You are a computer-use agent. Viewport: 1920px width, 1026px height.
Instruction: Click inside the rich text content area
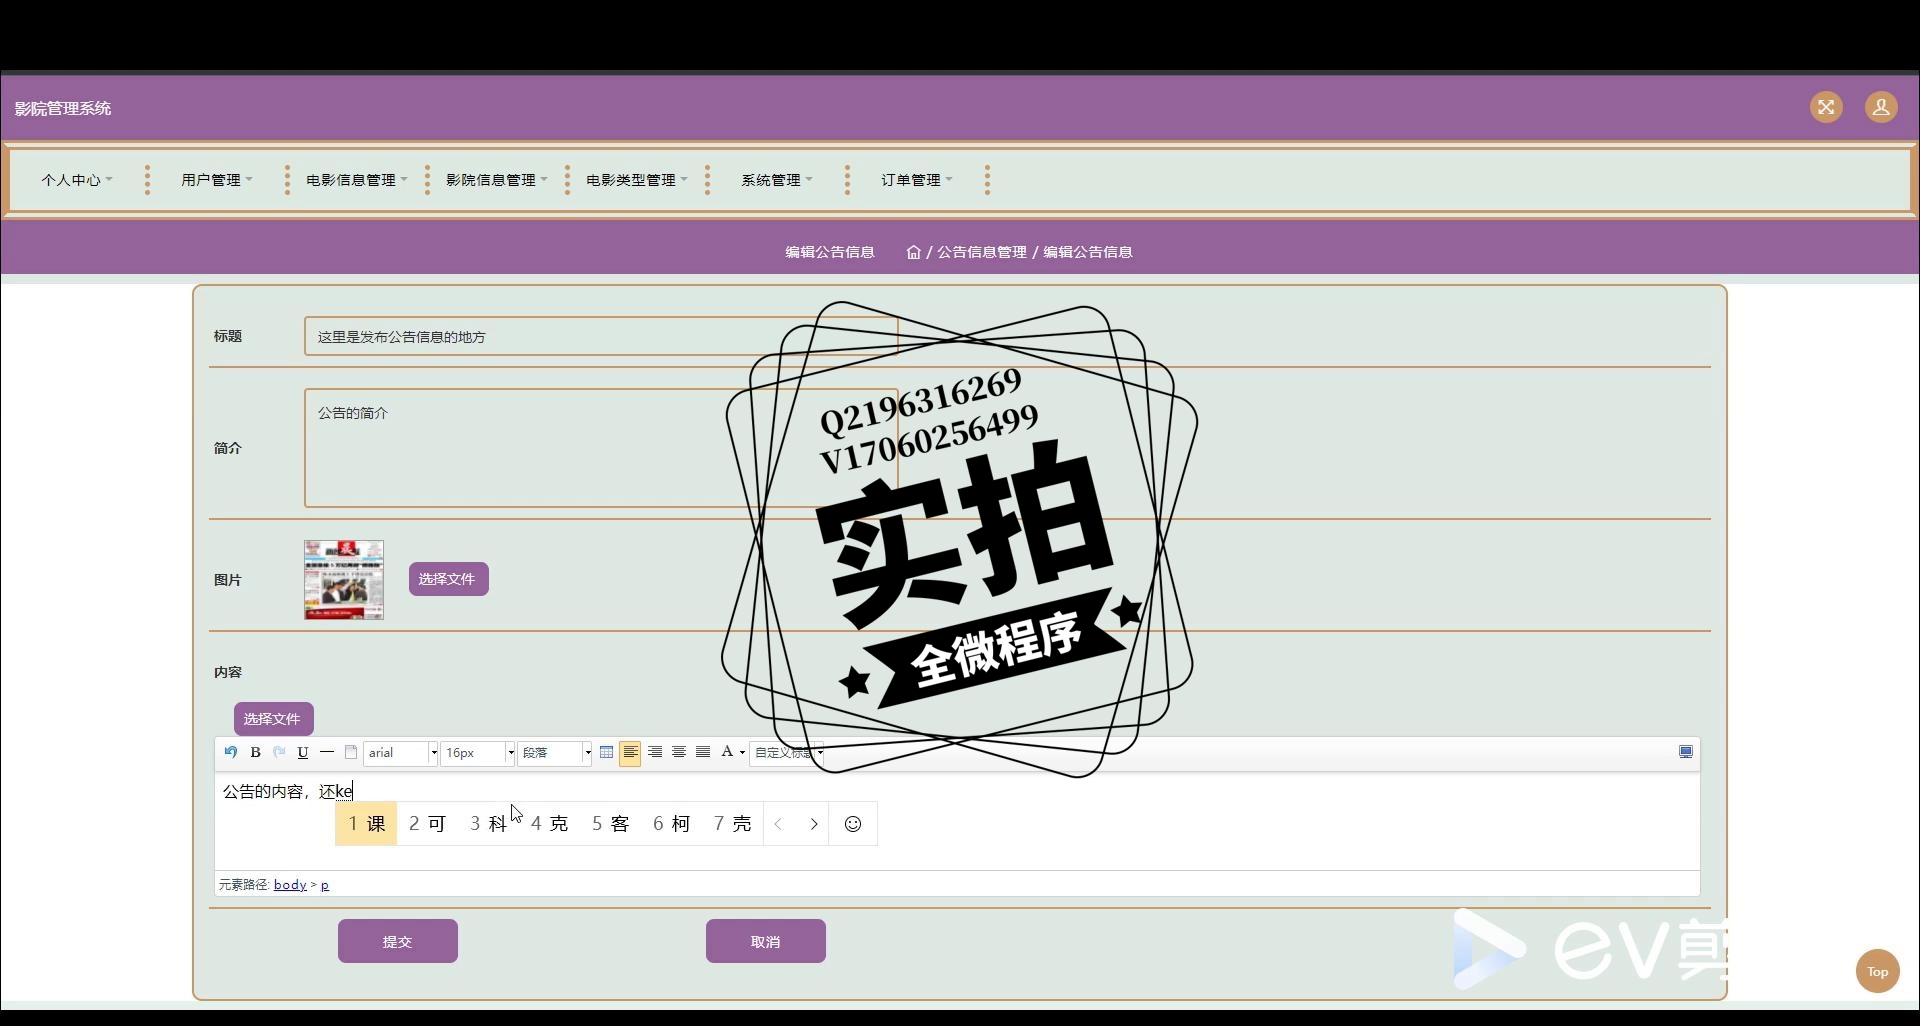[957, 822]
